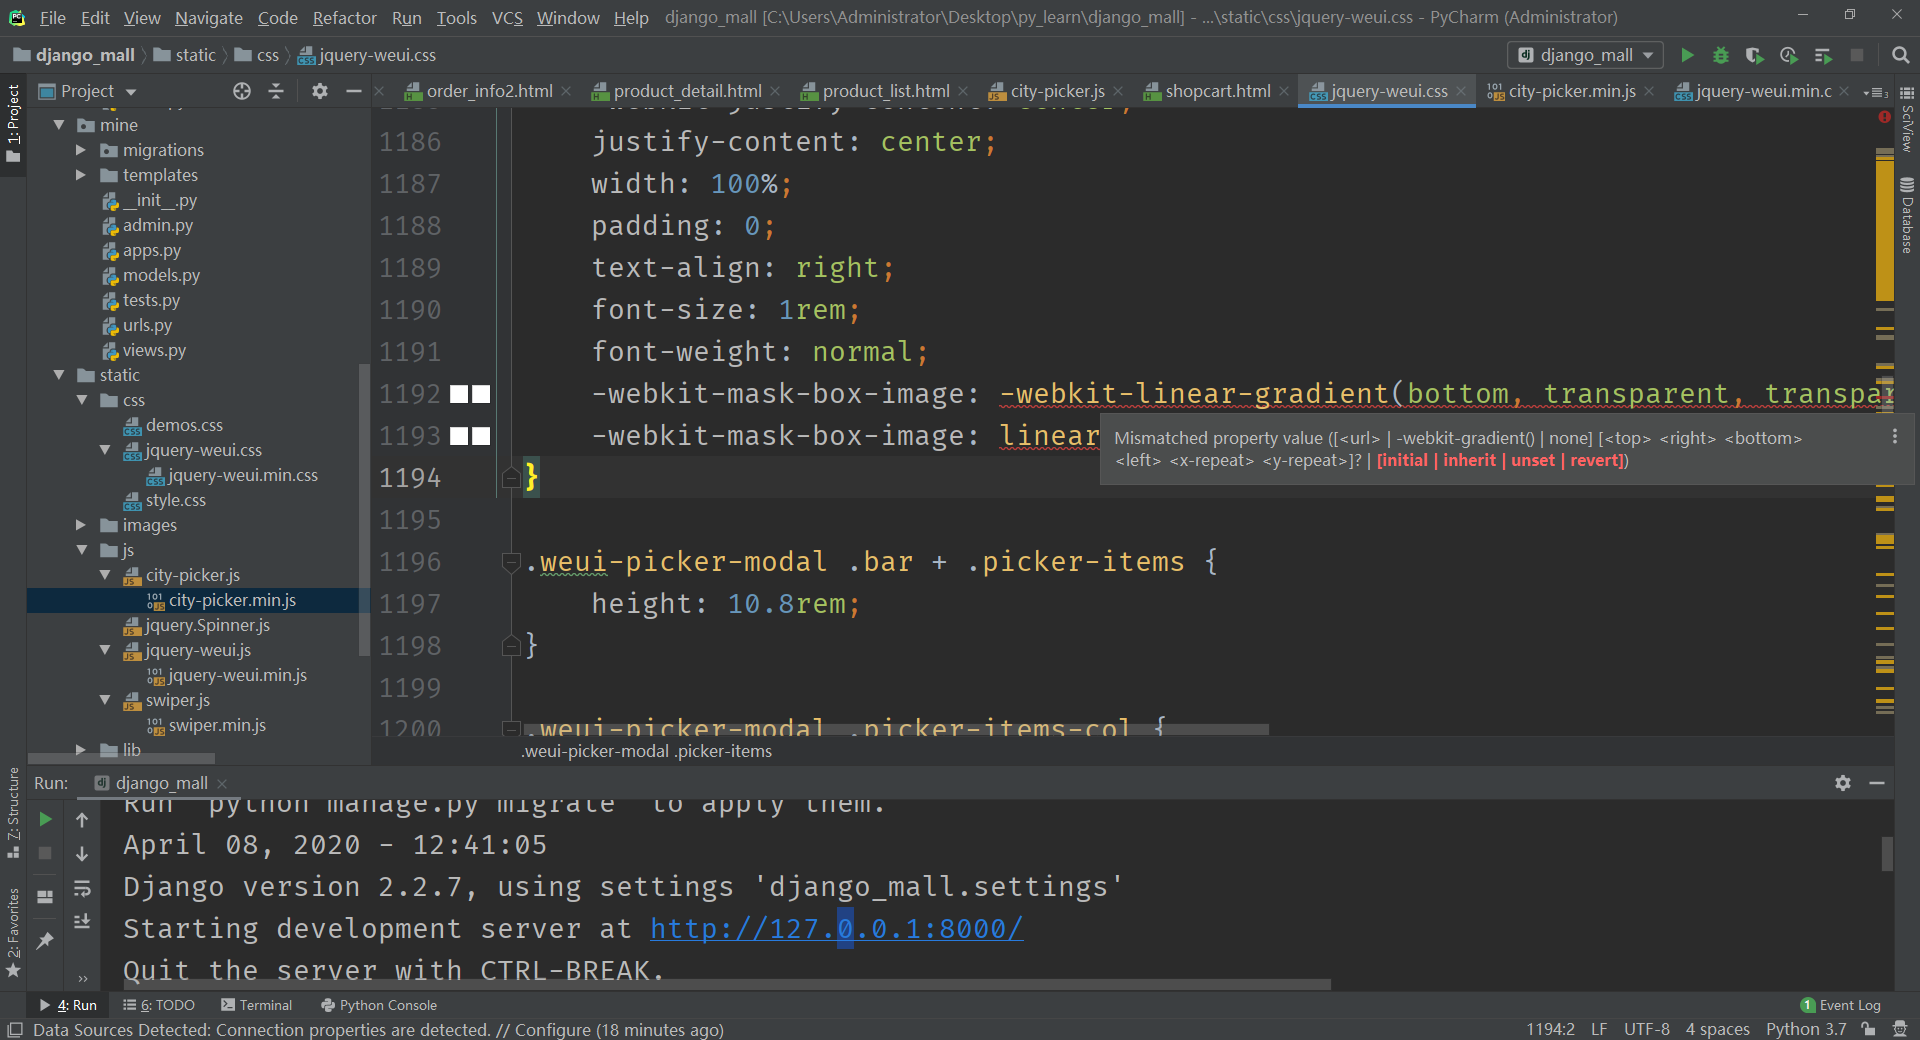
Task: Hide the Project tool window
Action: 353,91
